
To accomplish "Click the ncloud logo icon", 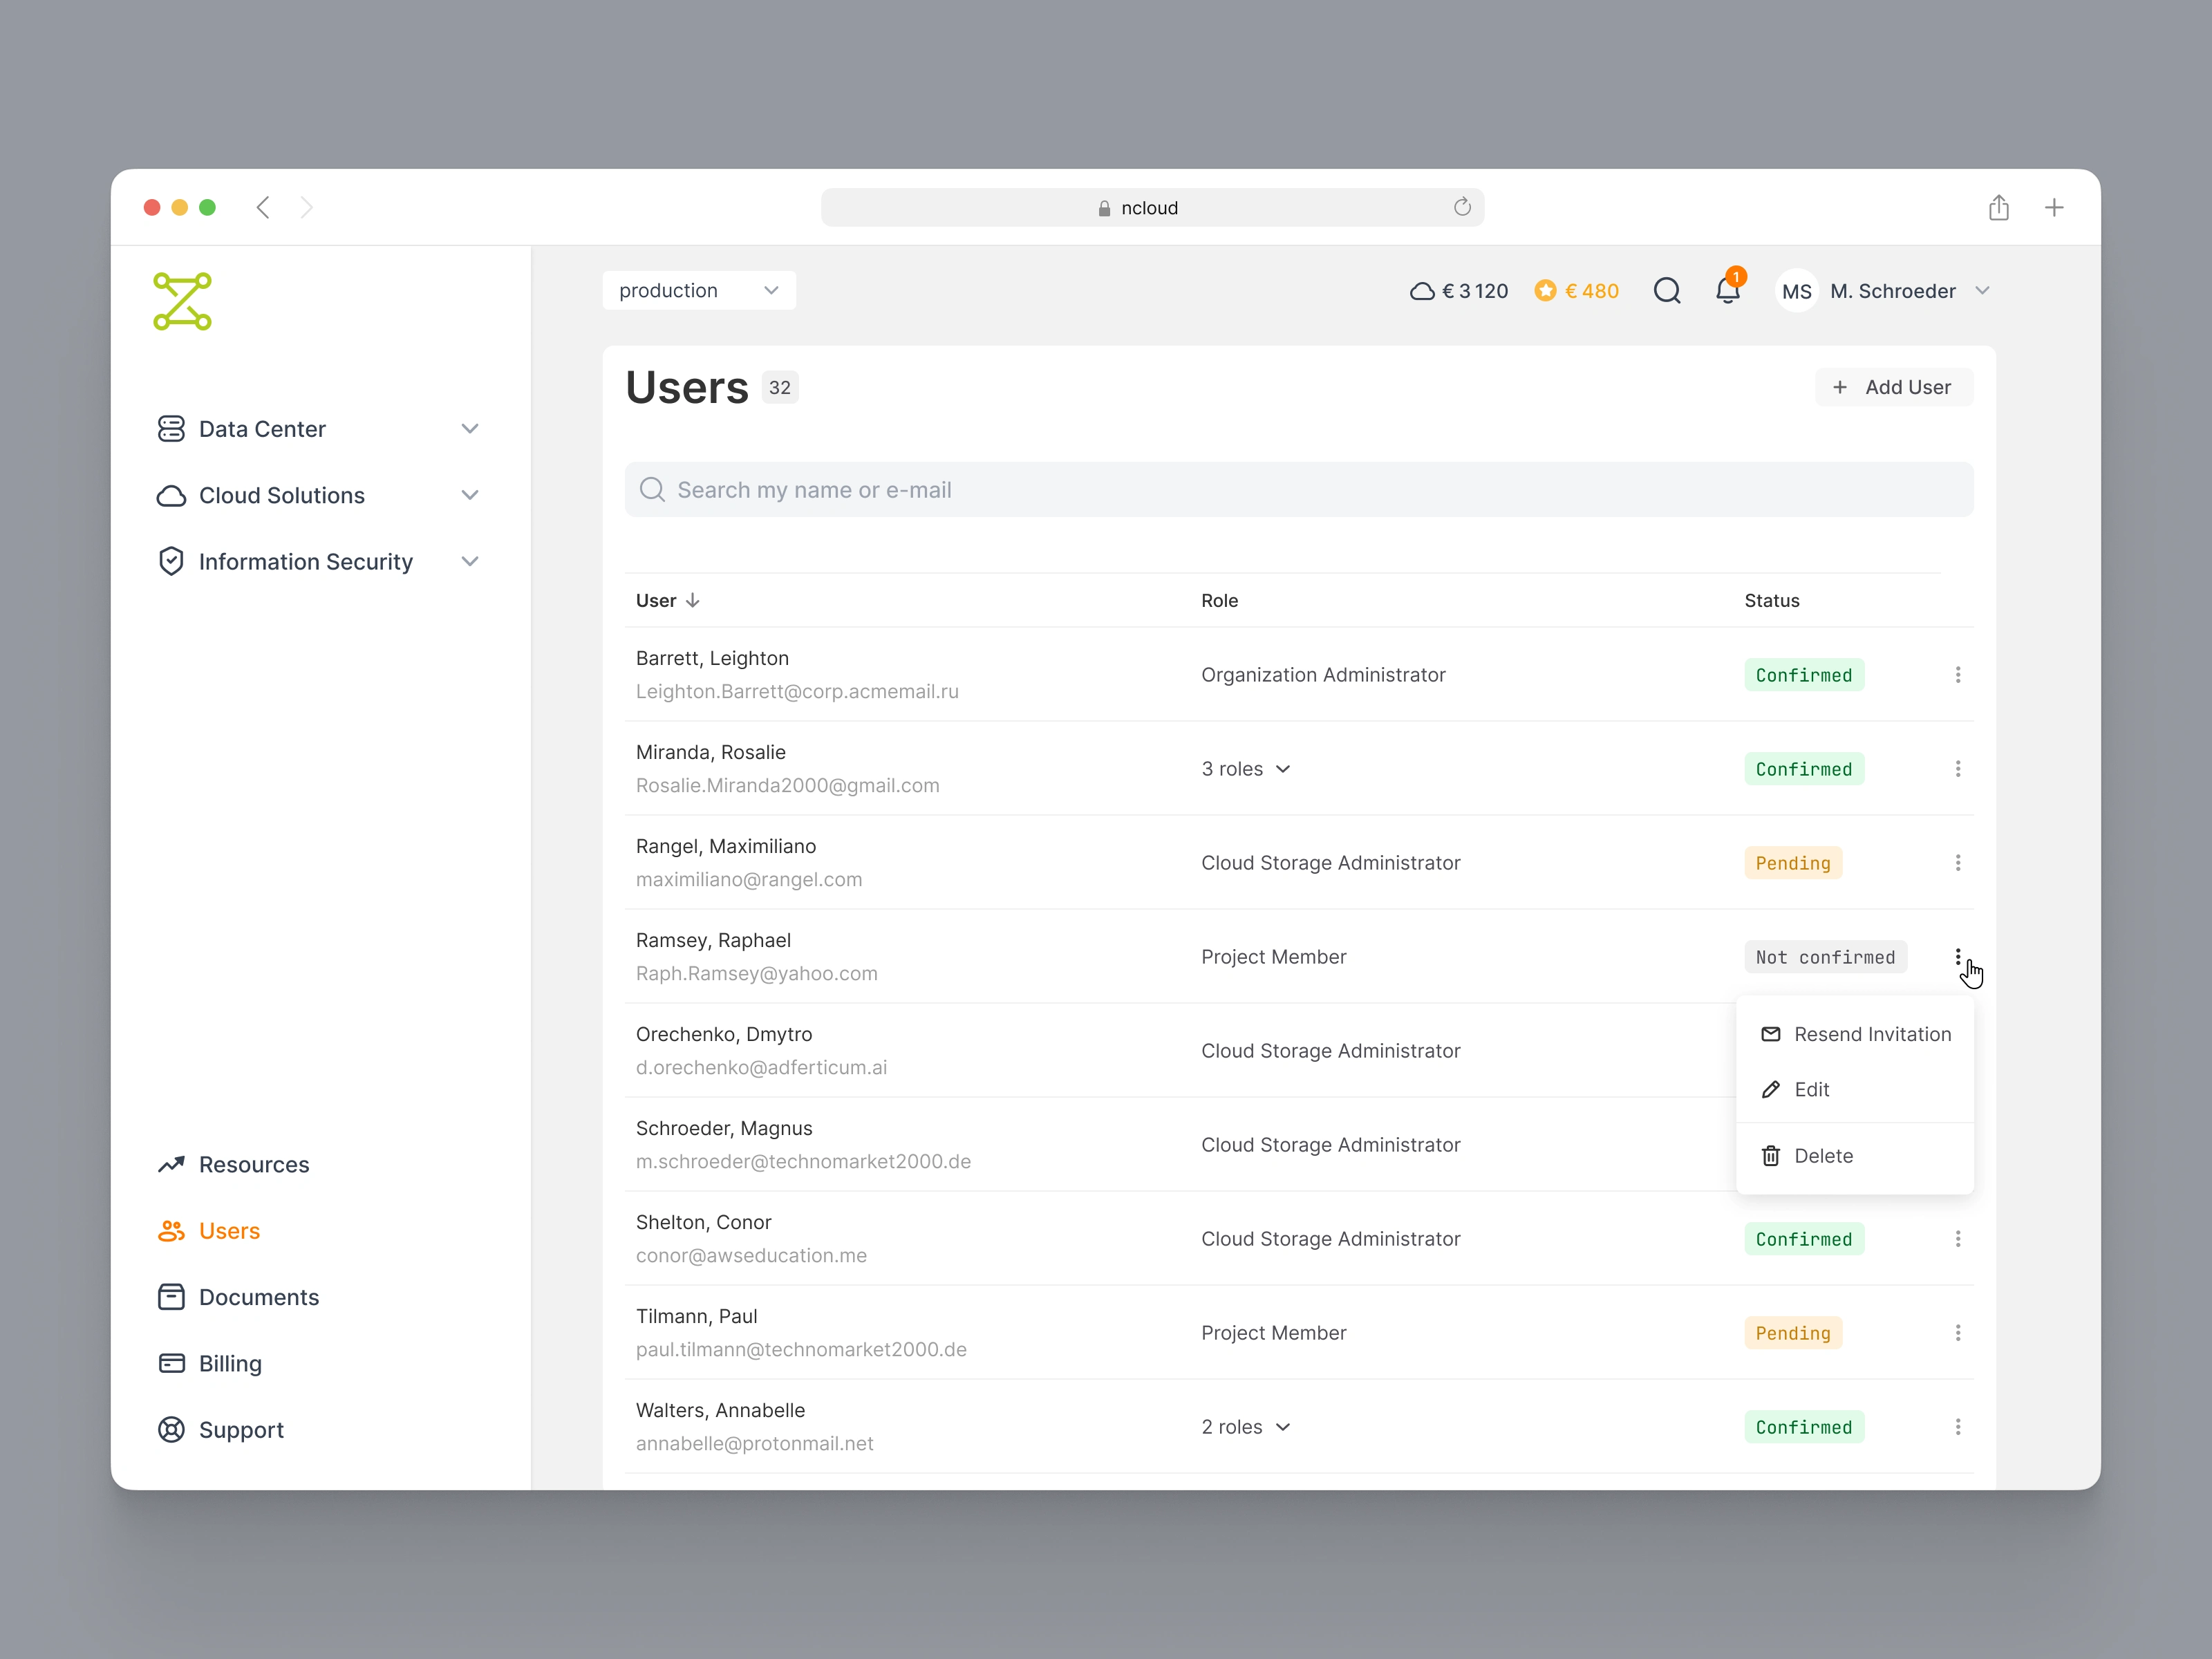I will pos(182,301).
